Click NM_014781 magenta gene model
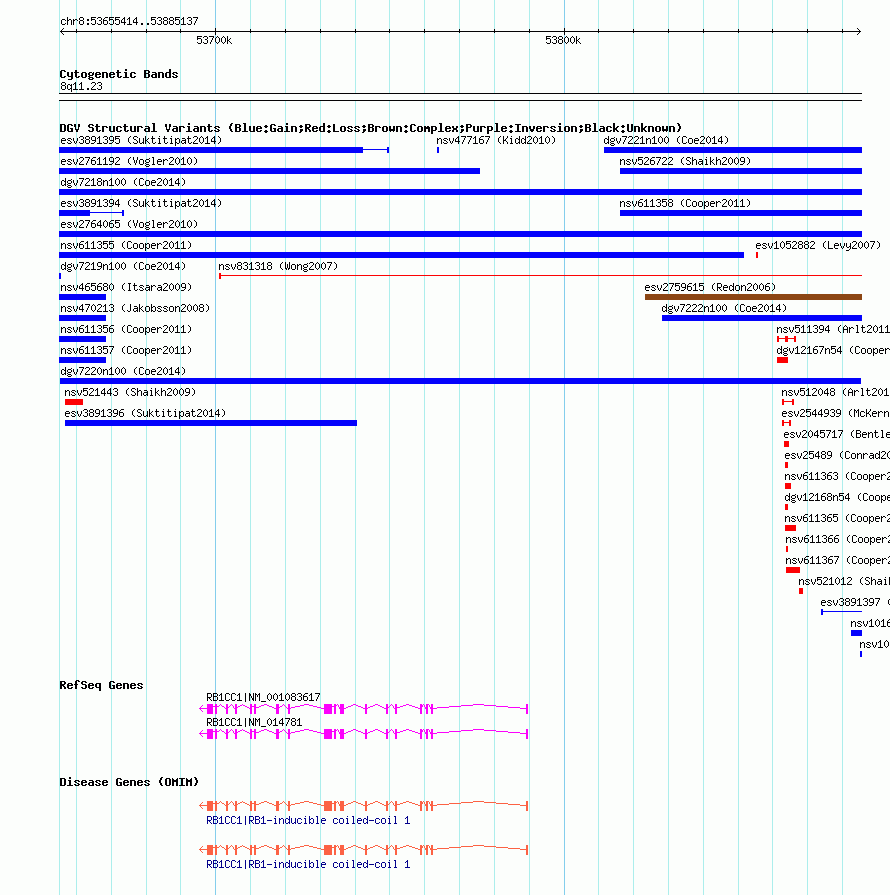The height and width of the screenshot is (895, 890). point(364,734)
